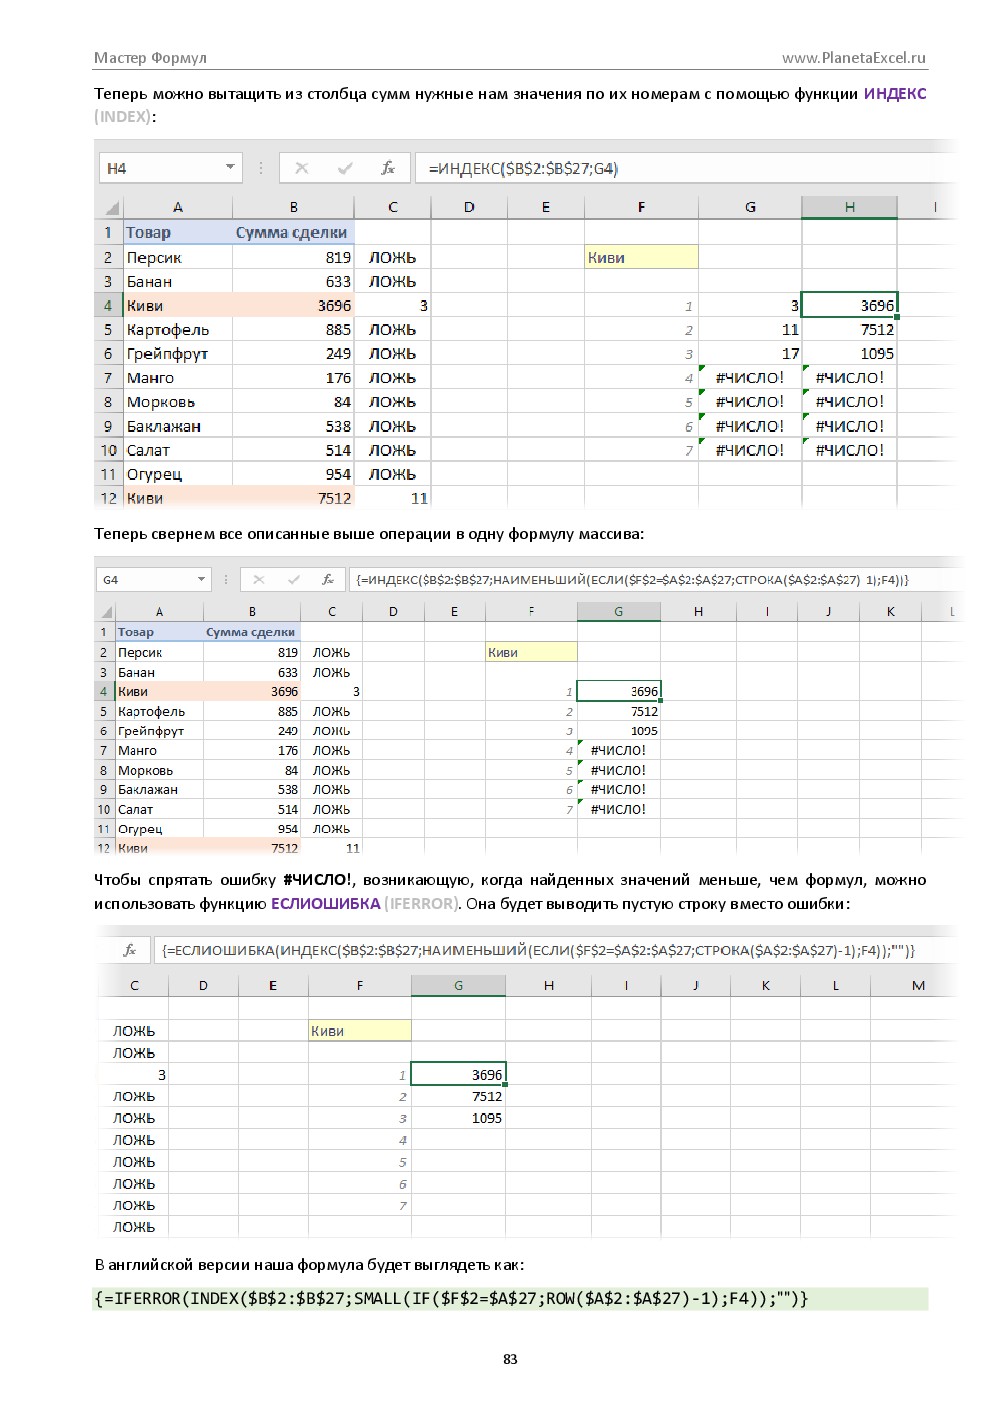This screenshot has width=992, height=1403.
Task: Click the fx icon beside the {=ИНДЕКС array formula
Action: 327,579
